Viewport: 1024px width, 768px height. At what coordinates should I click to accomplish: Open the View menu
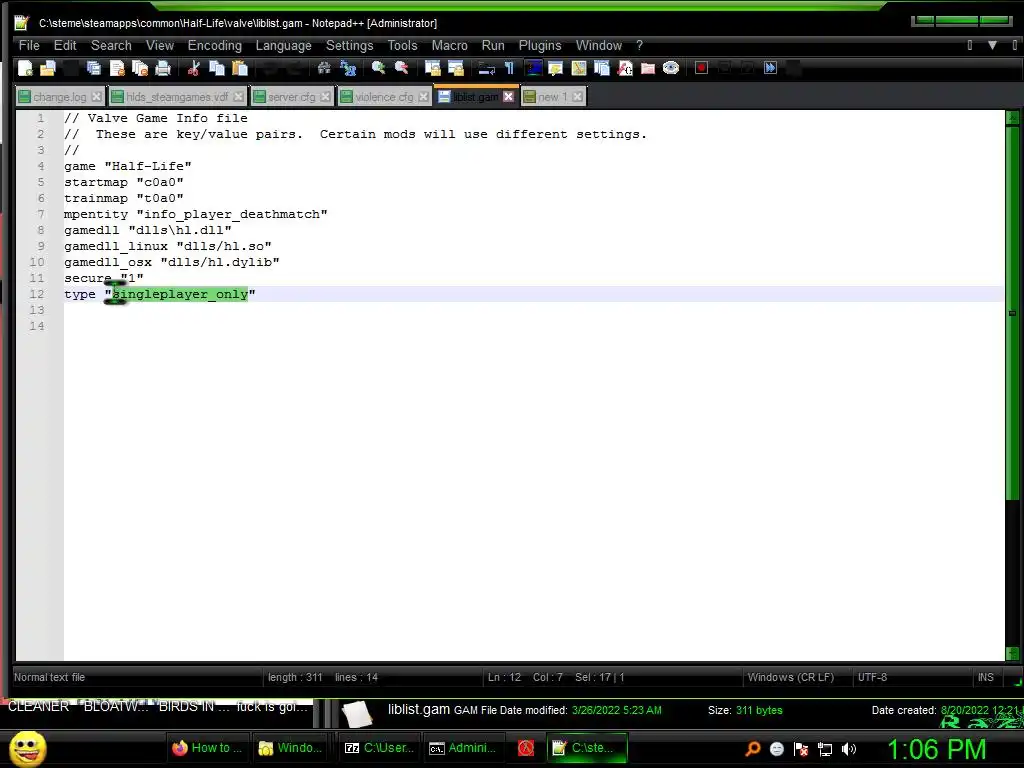(160, 45)
